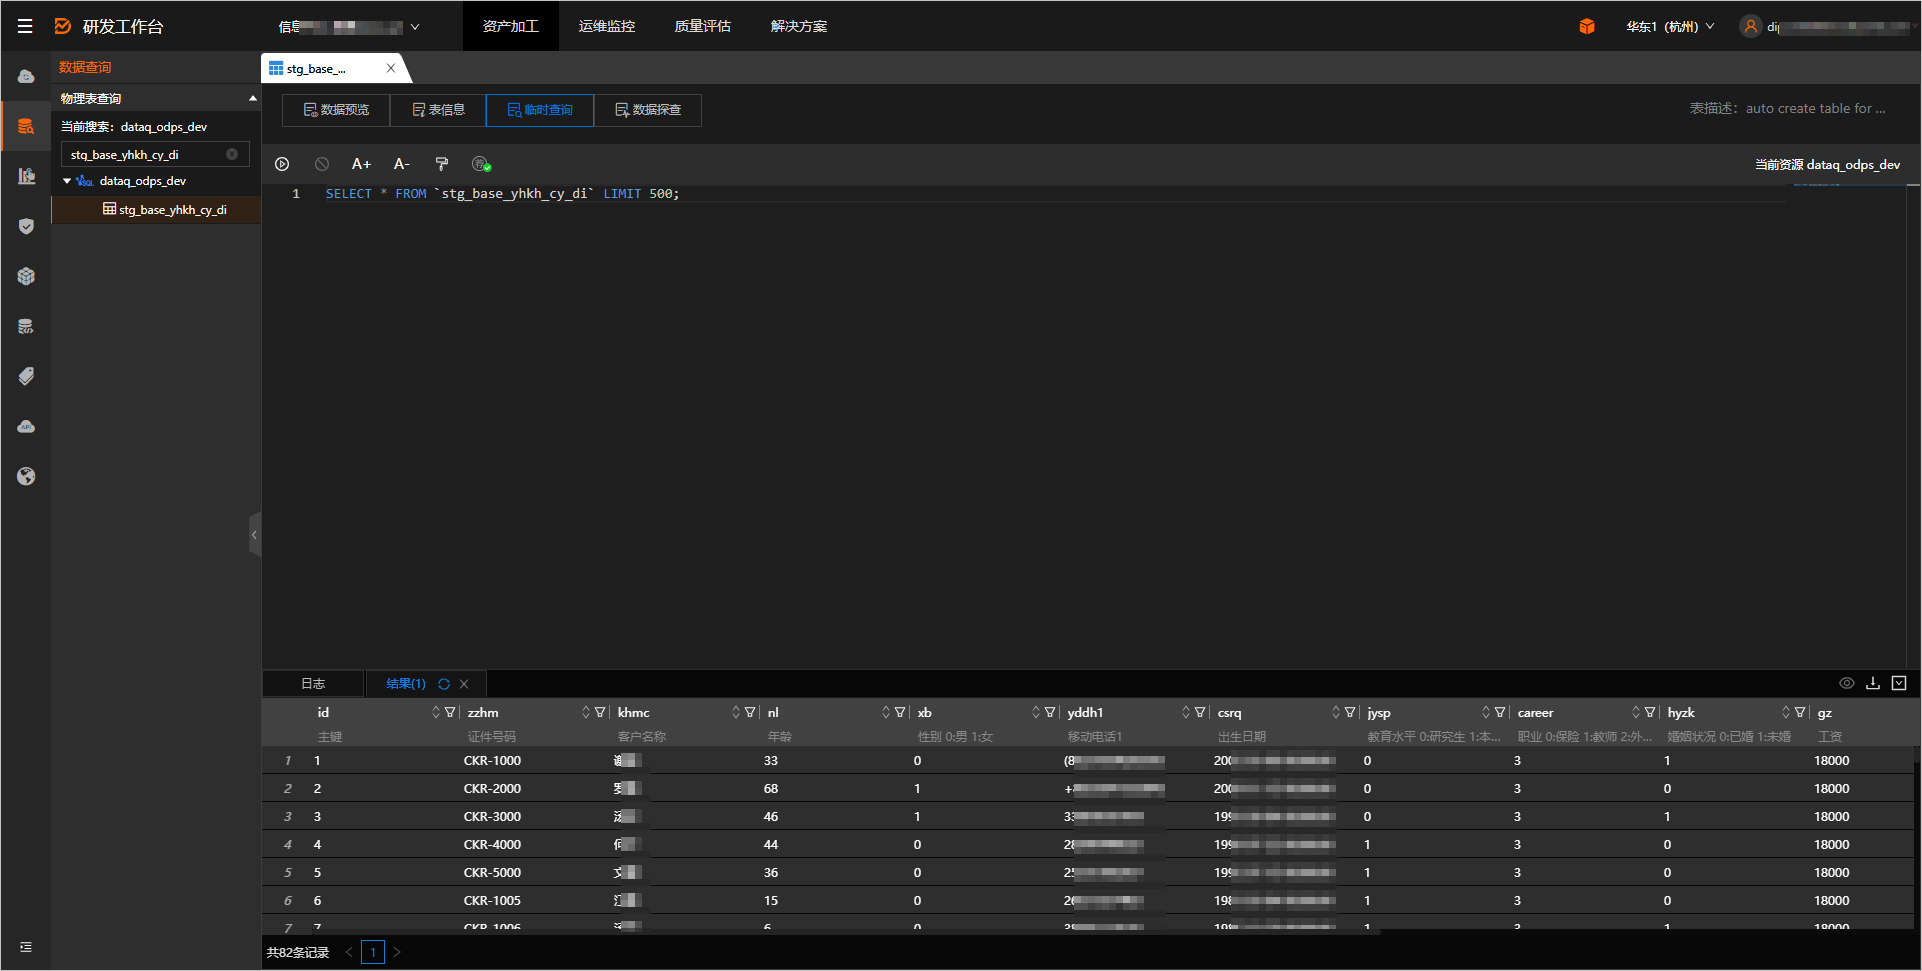1922x971 pixels.
Task: Open the 数据探查 view
Action: [x=648, y=110]
